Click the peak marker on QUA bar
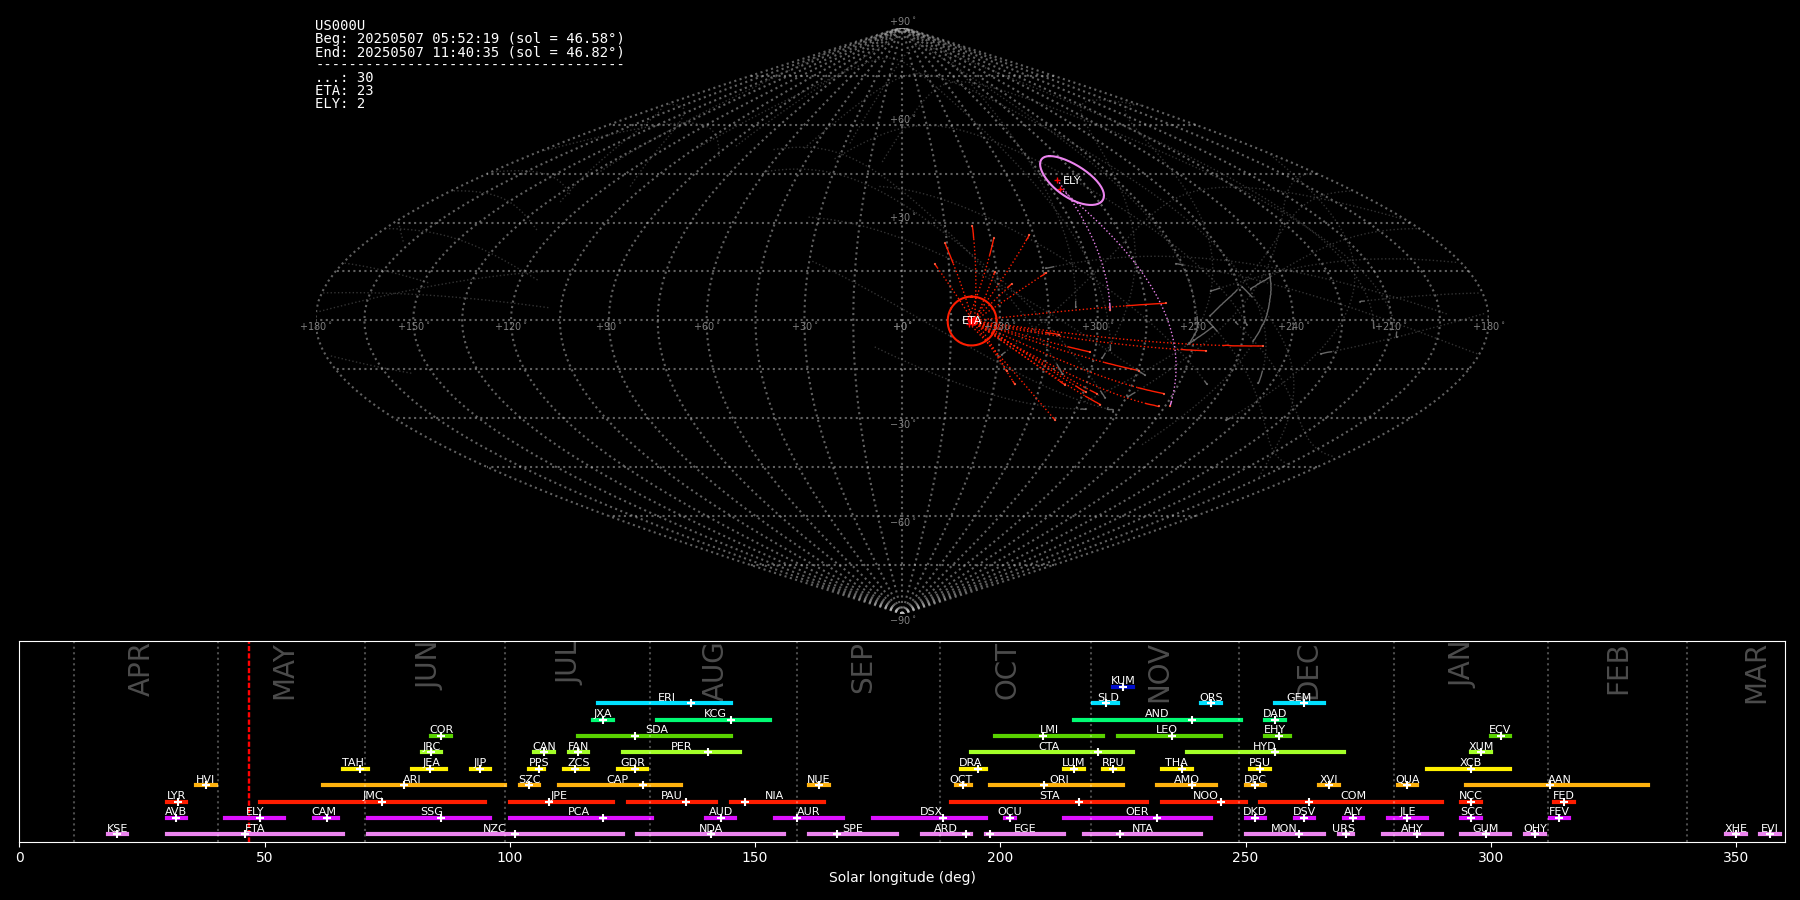Image resolution: width=1800 pixels, height=900 pixels. tap(1407, 785)
